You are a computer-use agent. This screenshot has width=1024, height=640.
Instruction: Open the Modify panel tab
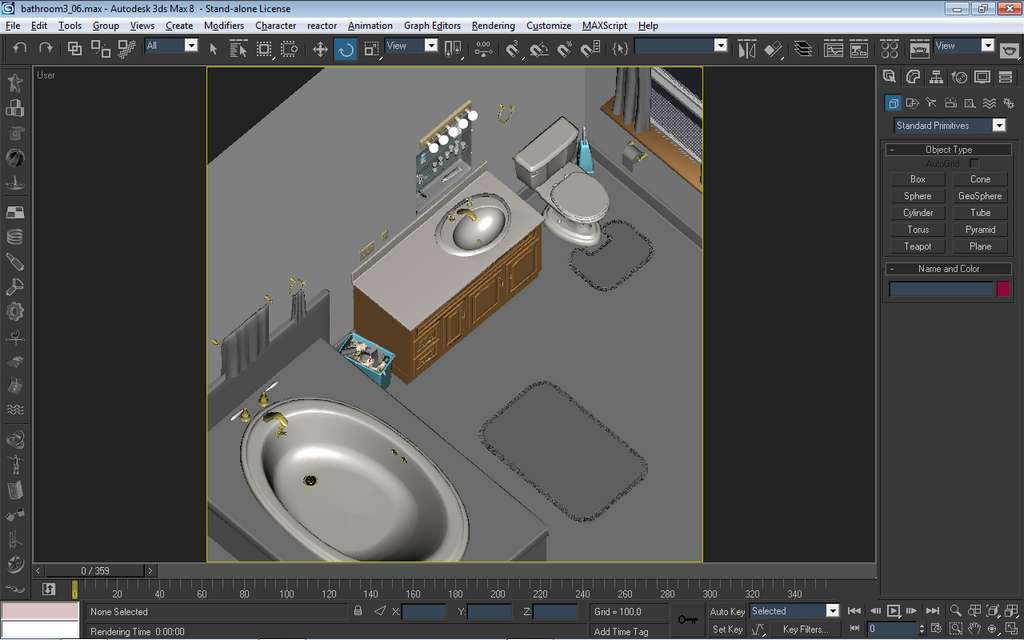pos(912,77)
